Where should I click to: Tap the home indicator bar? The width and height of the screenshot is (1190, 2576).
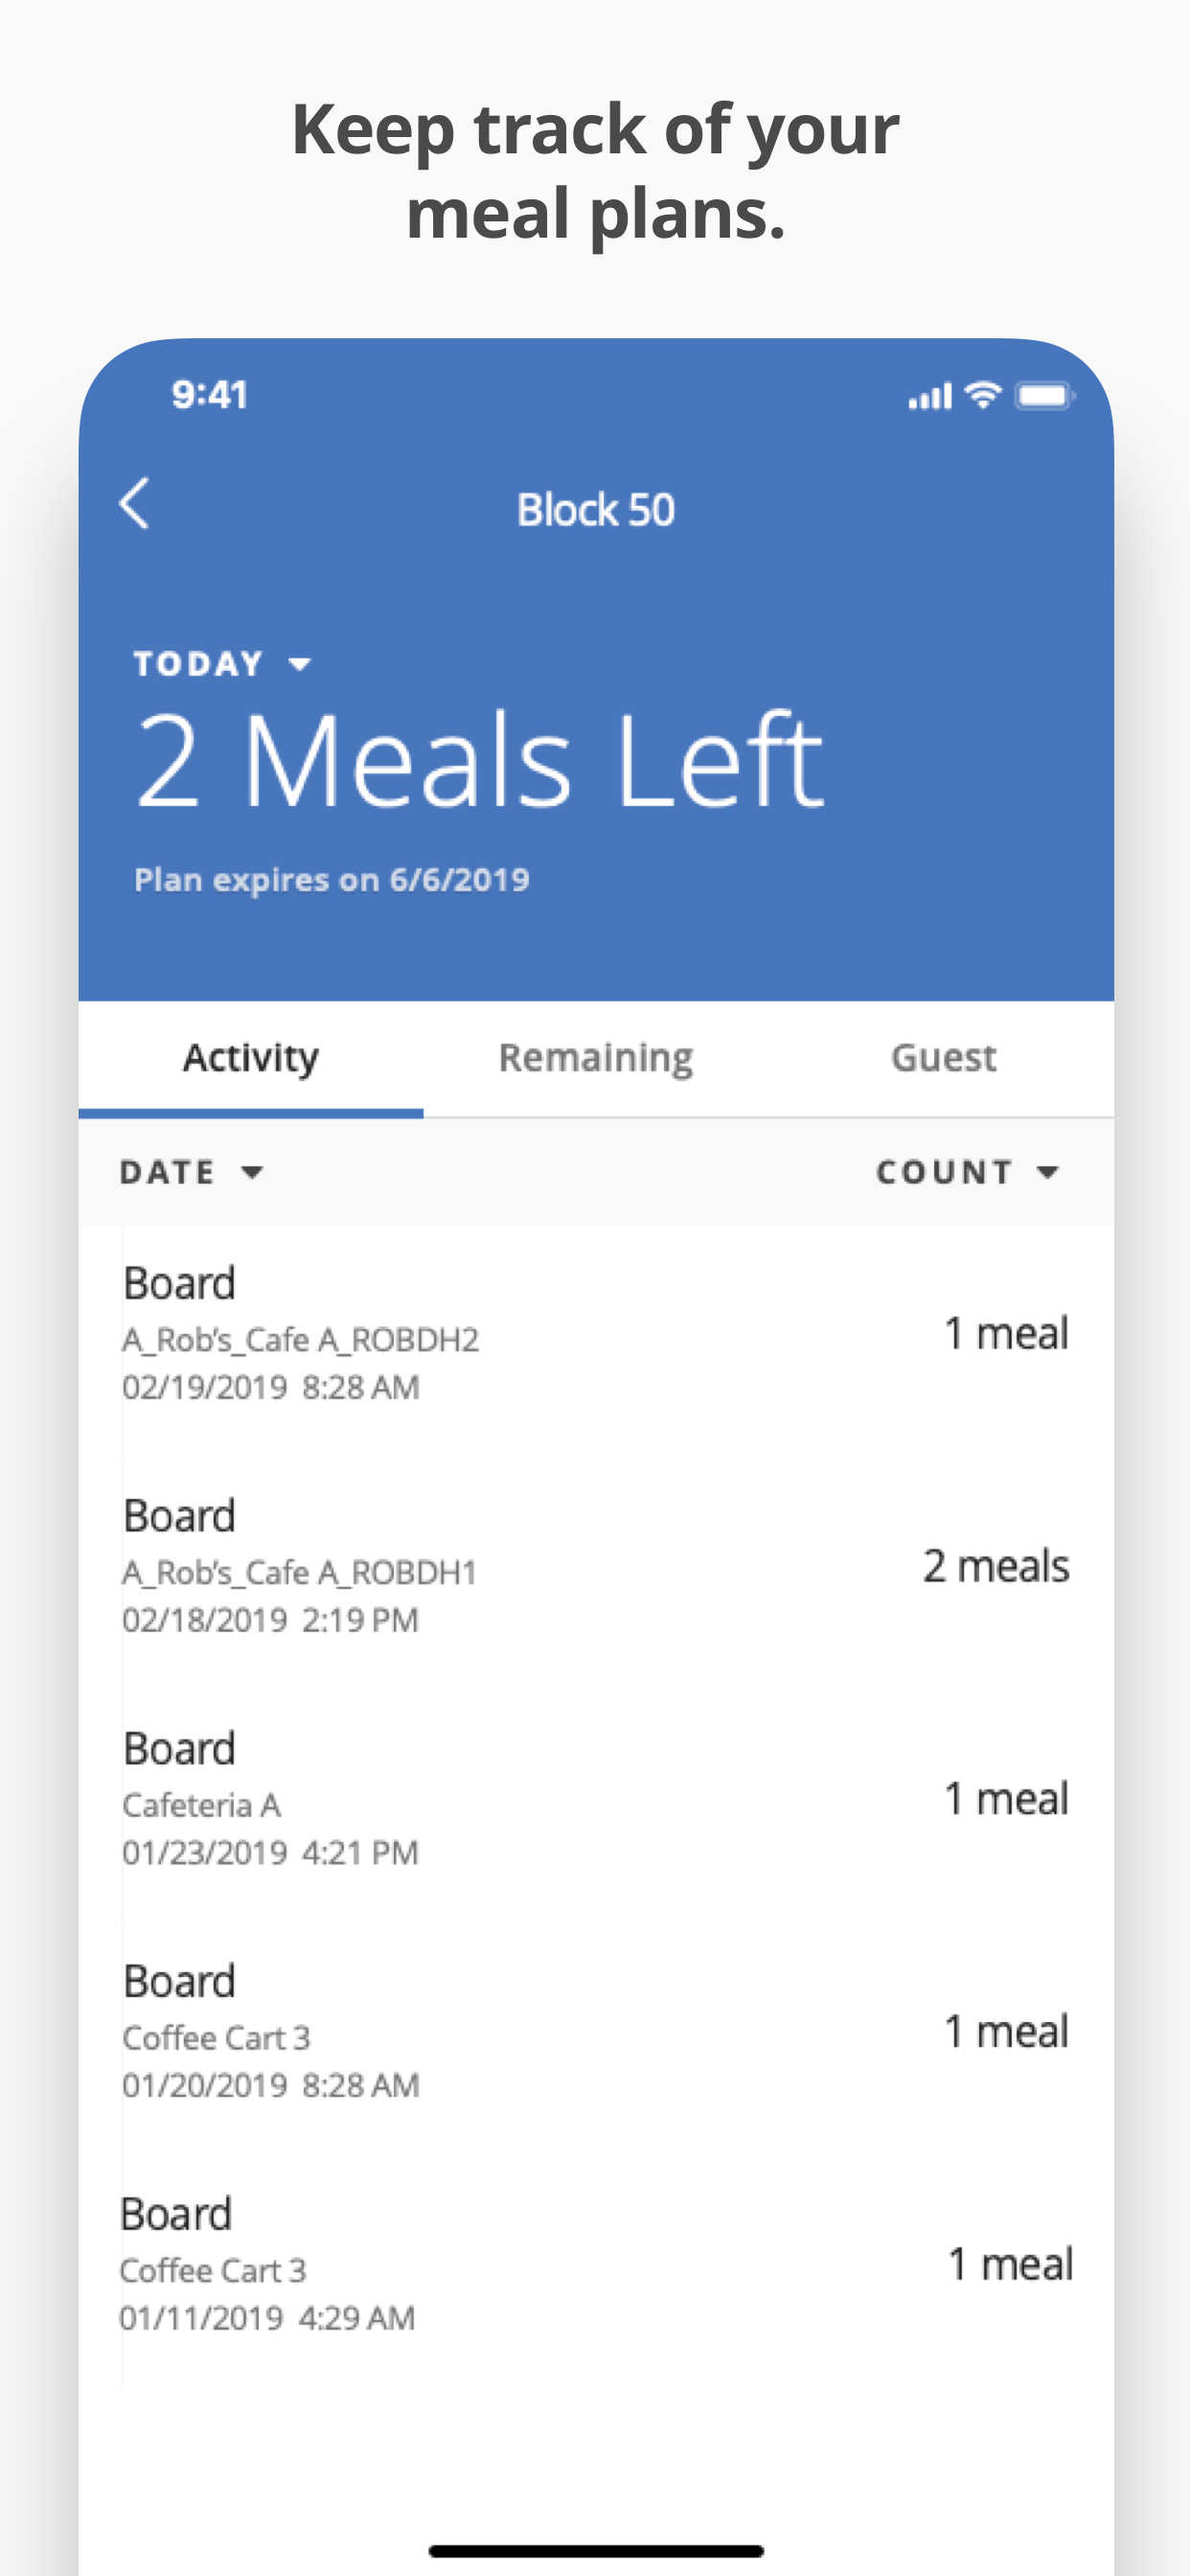(x=596, y=2551)
